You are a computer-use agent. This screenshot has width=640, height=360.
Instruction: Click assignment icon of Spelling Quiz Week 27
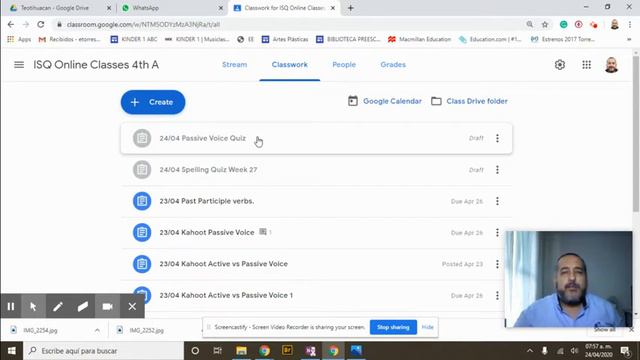click(142, 170)
